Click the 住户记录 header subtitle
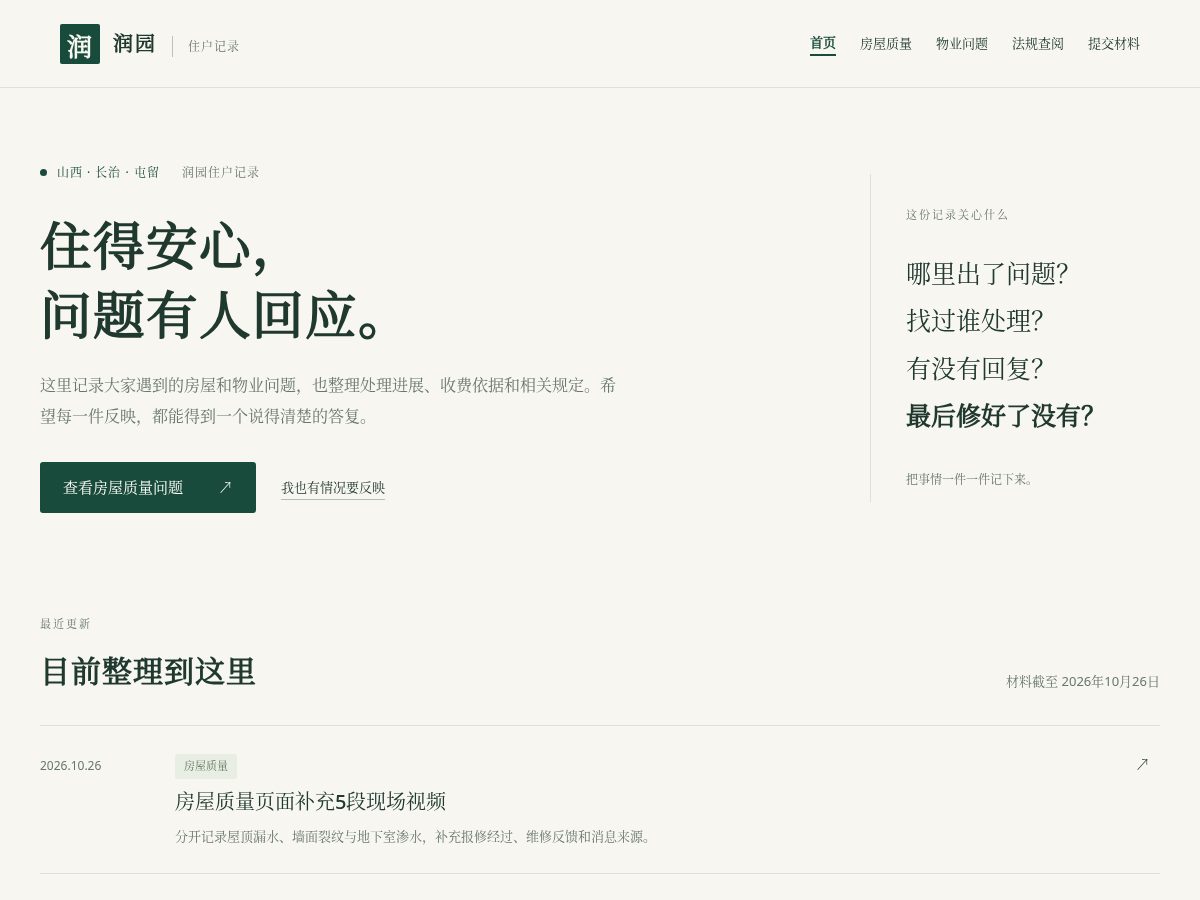The height and width of the screenshot is (900, 1200). pyautogui.click(x=213, y=46)
